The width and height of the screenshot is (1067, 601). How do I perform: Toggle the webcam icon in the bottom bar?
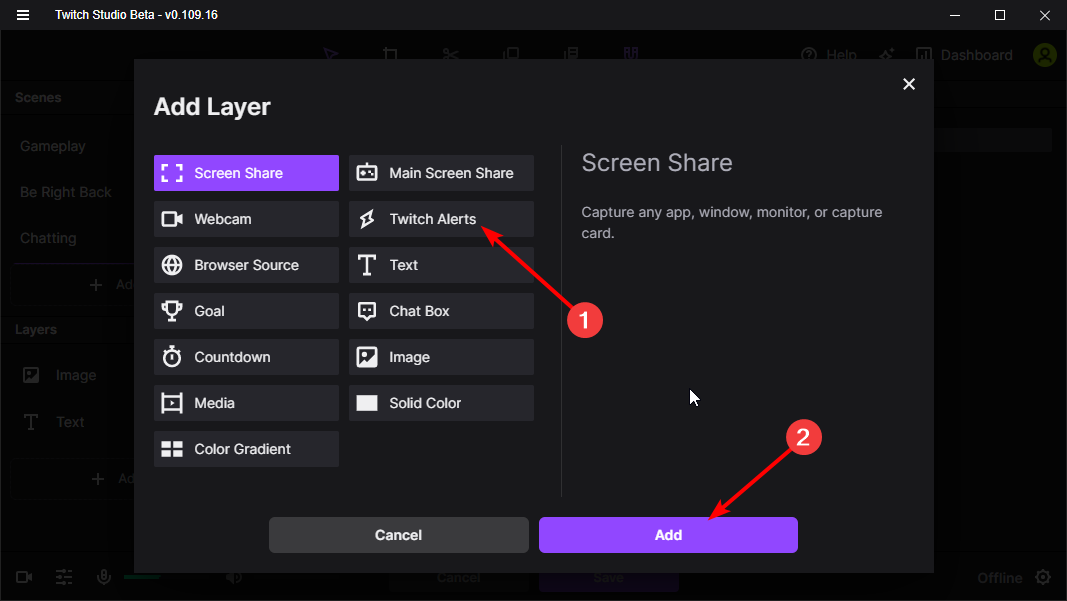point(23,577)
